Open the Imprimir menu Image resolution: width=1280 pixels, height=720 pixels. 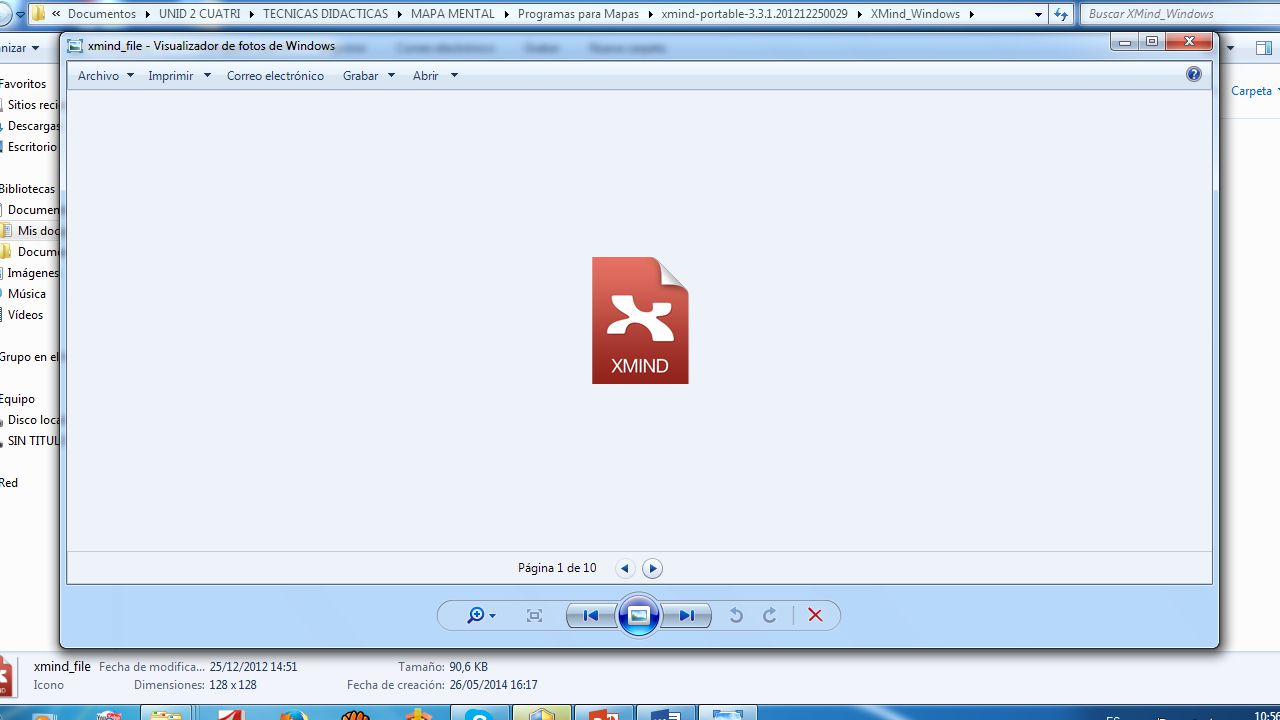click(x=180, y=76)
